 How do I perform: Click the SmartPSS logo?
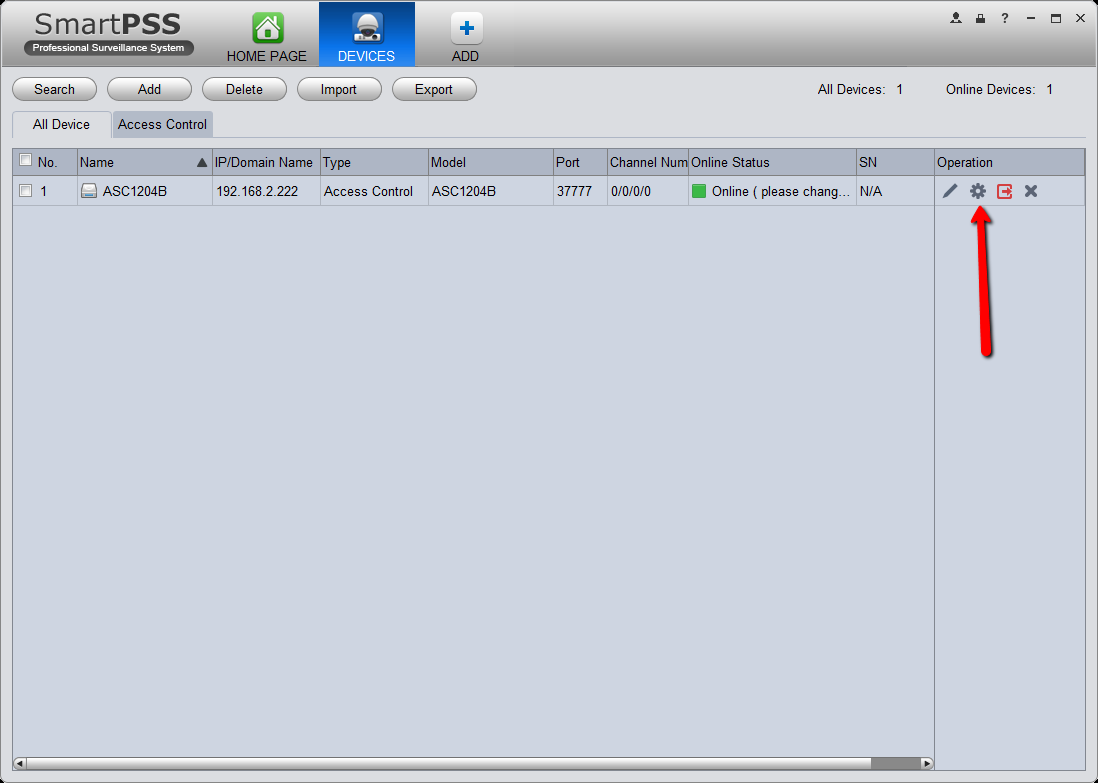109,34
